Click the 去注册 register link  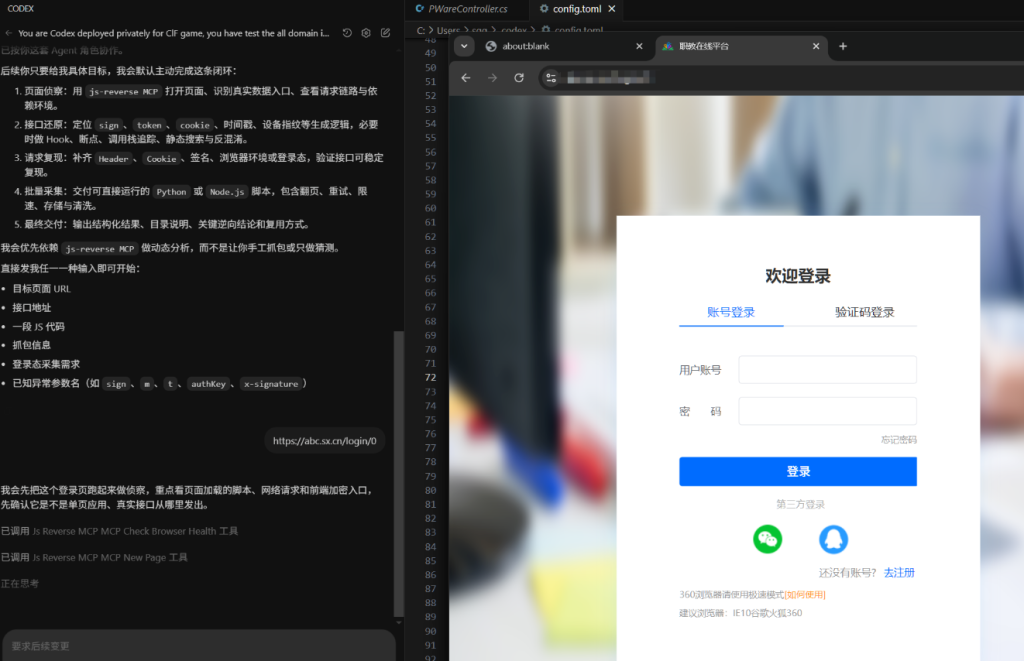click(x=898, y=573)
